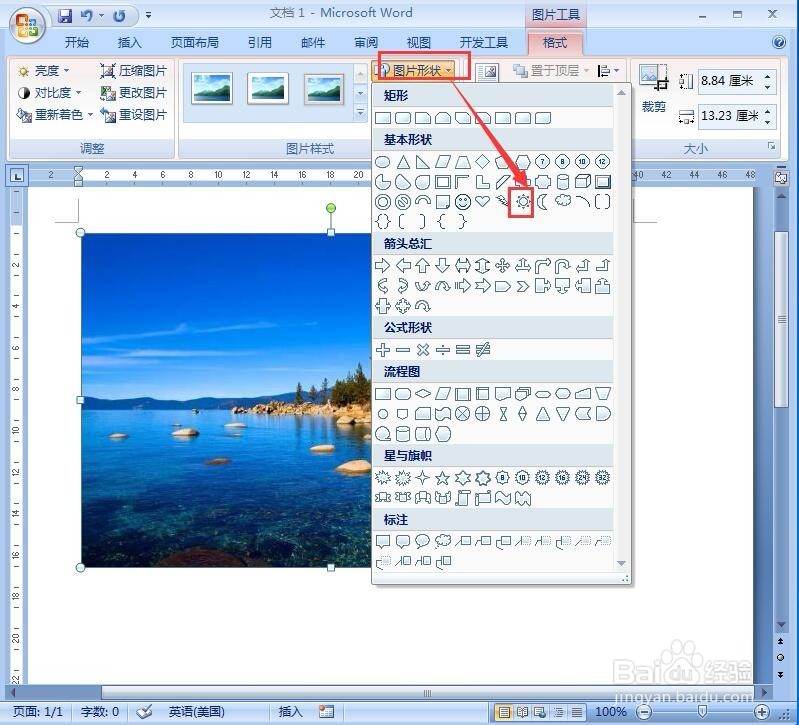Click the Office button
The image size is (799, 725).
(x=26, y=25)
